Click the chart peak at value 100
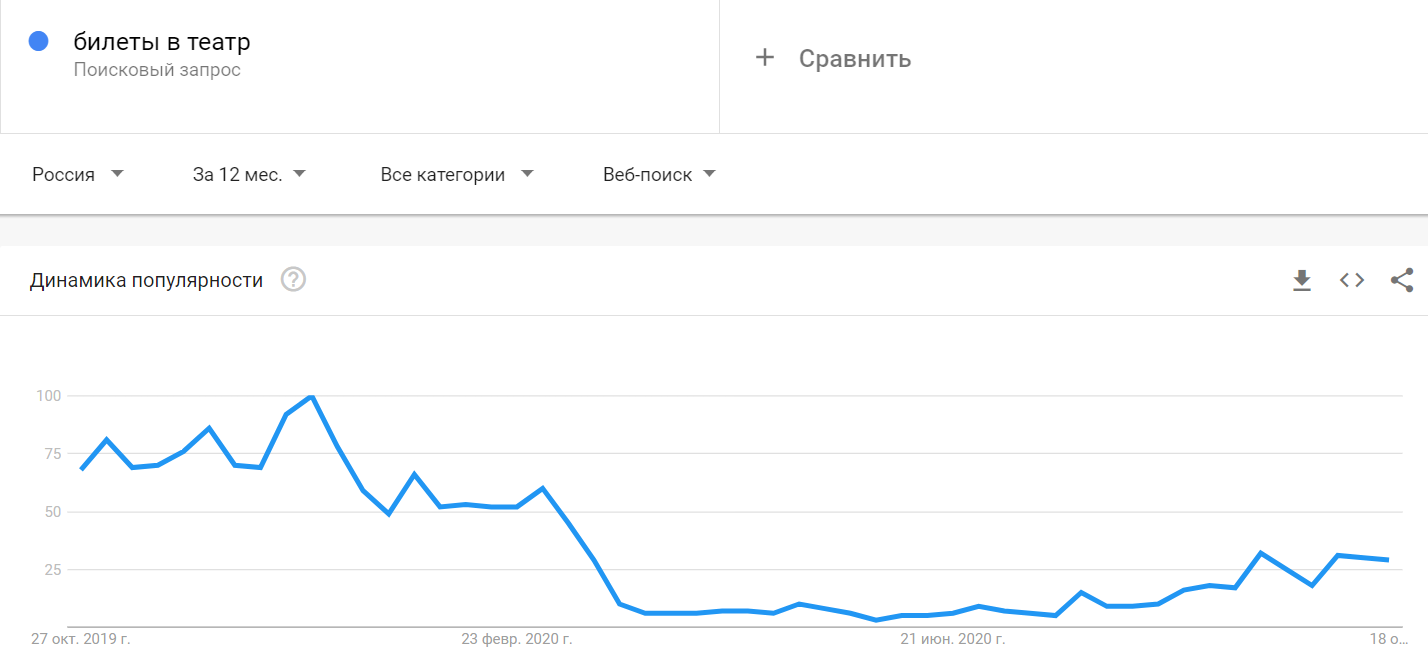Screen dimensions: 1428x659 point(310,395)
